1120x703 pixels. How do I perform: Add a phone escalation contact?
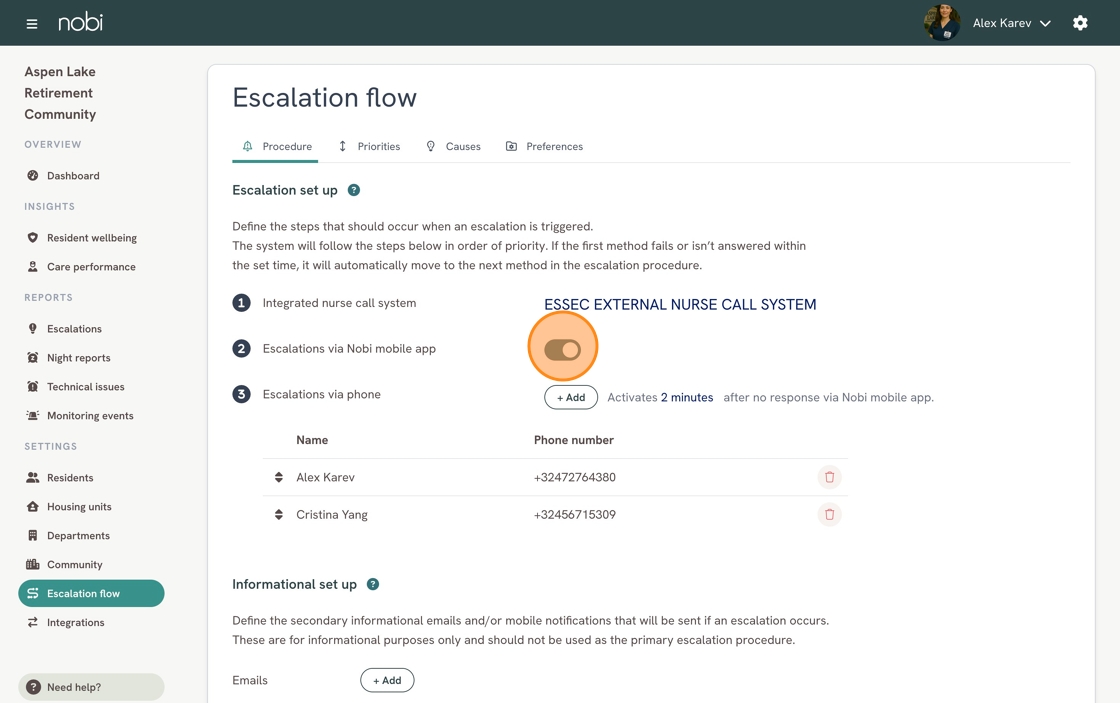(571, 397)
